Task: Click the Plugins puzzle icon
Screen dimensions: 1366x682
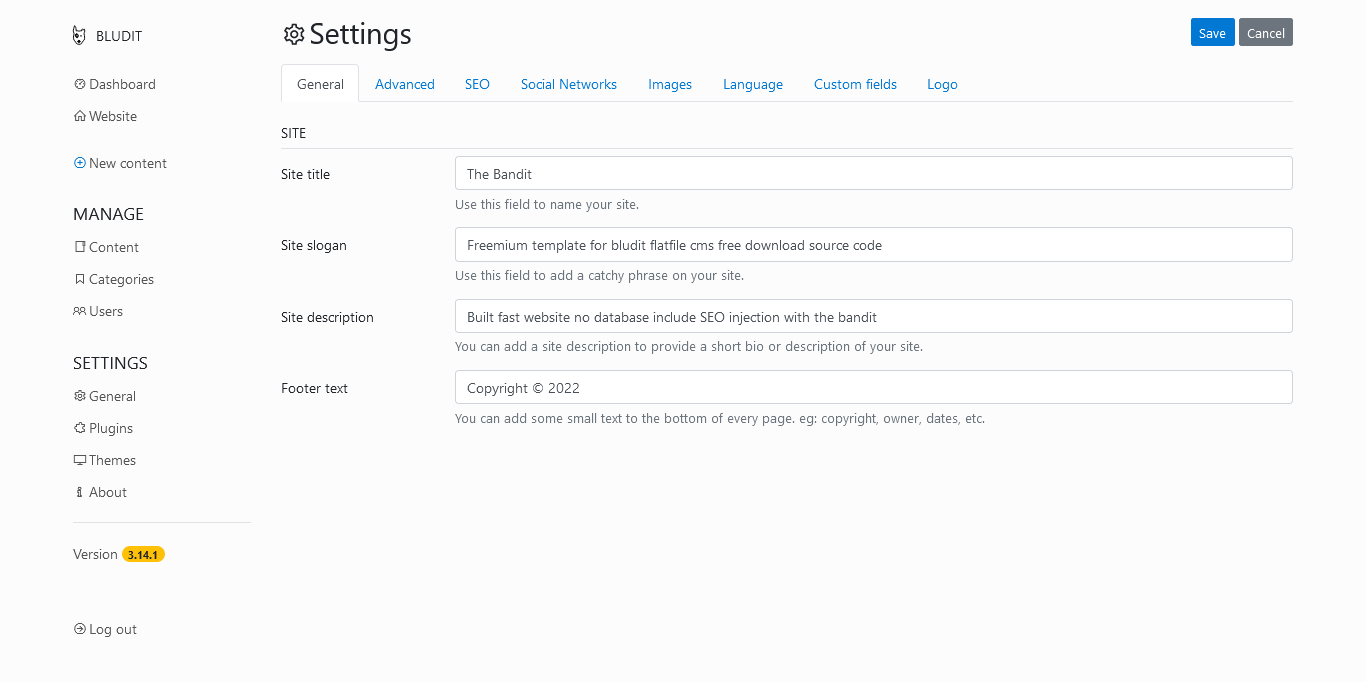Action: [80, 428]
